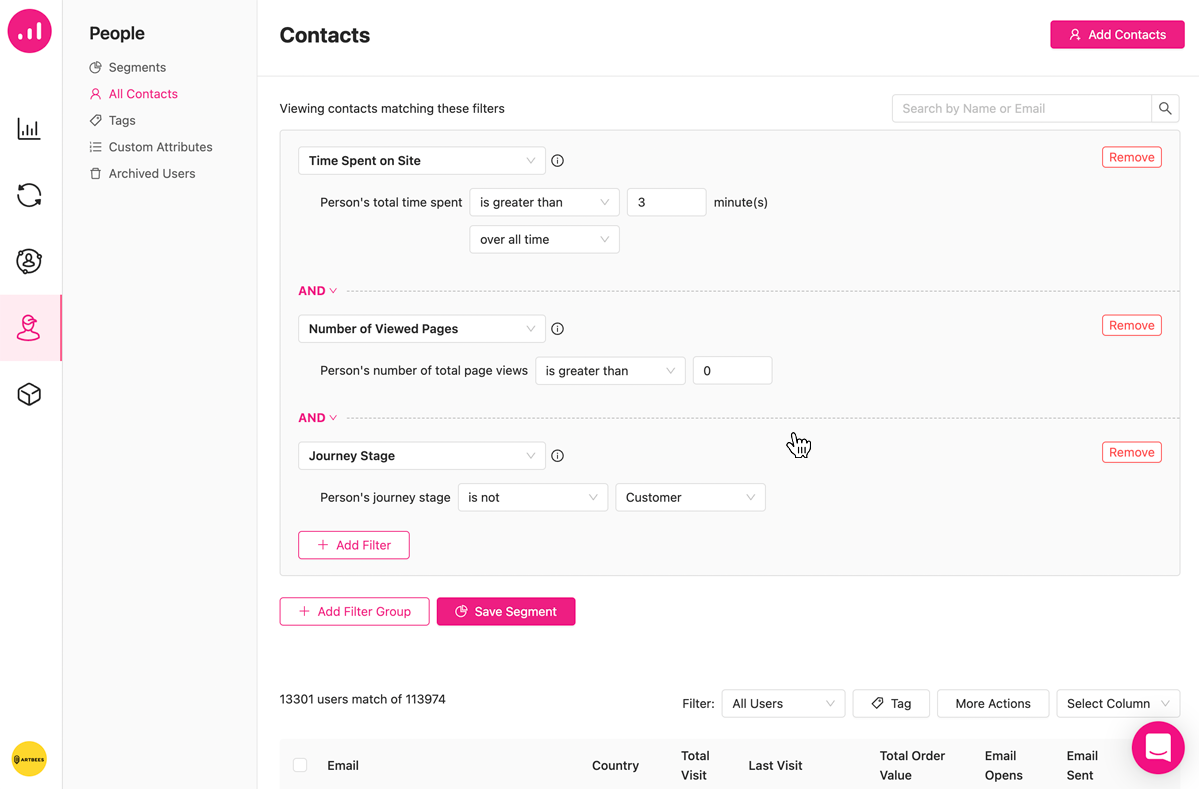Open the All Users filter dropdown
Image resolution: width=1200 pixels, height=800 pixels.
783,704
